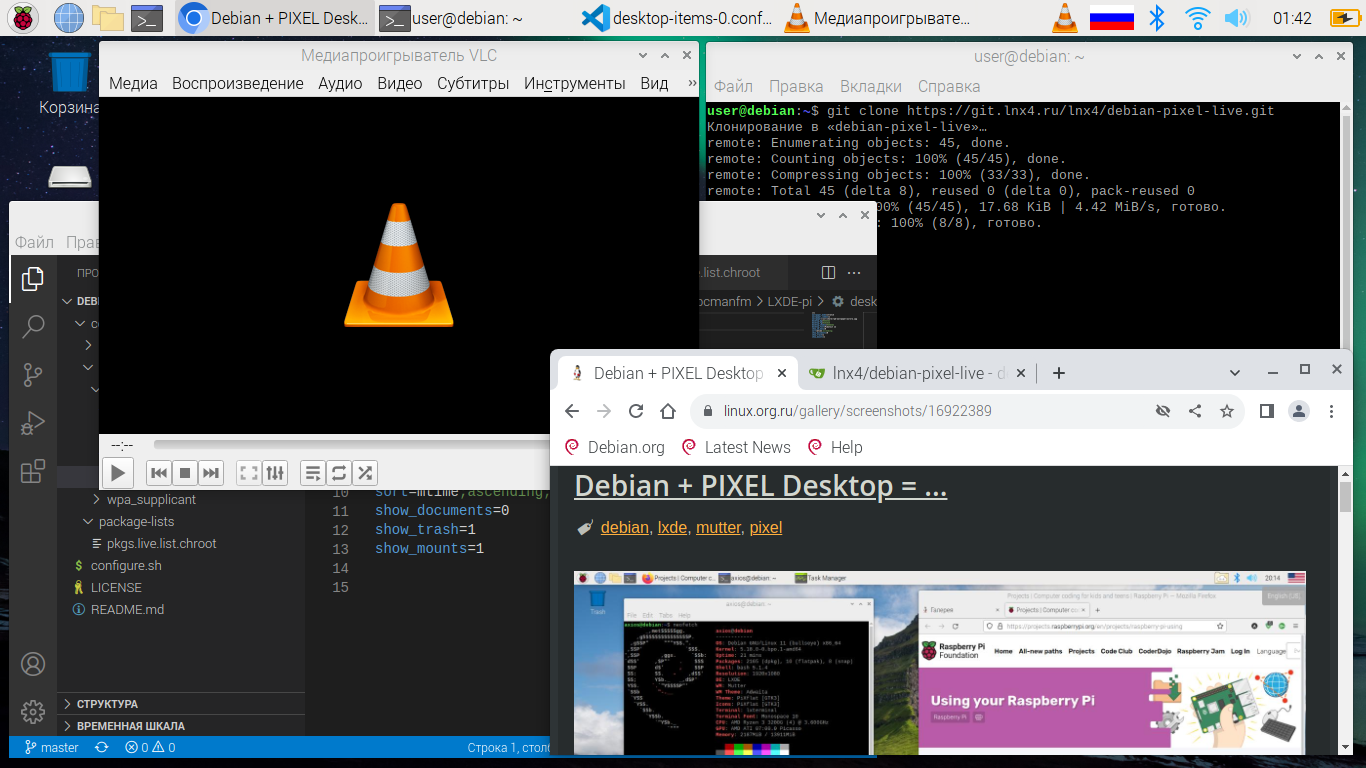Toggle VLC fullscreen mode
The image size is (1366, 768).
[249, 473]
